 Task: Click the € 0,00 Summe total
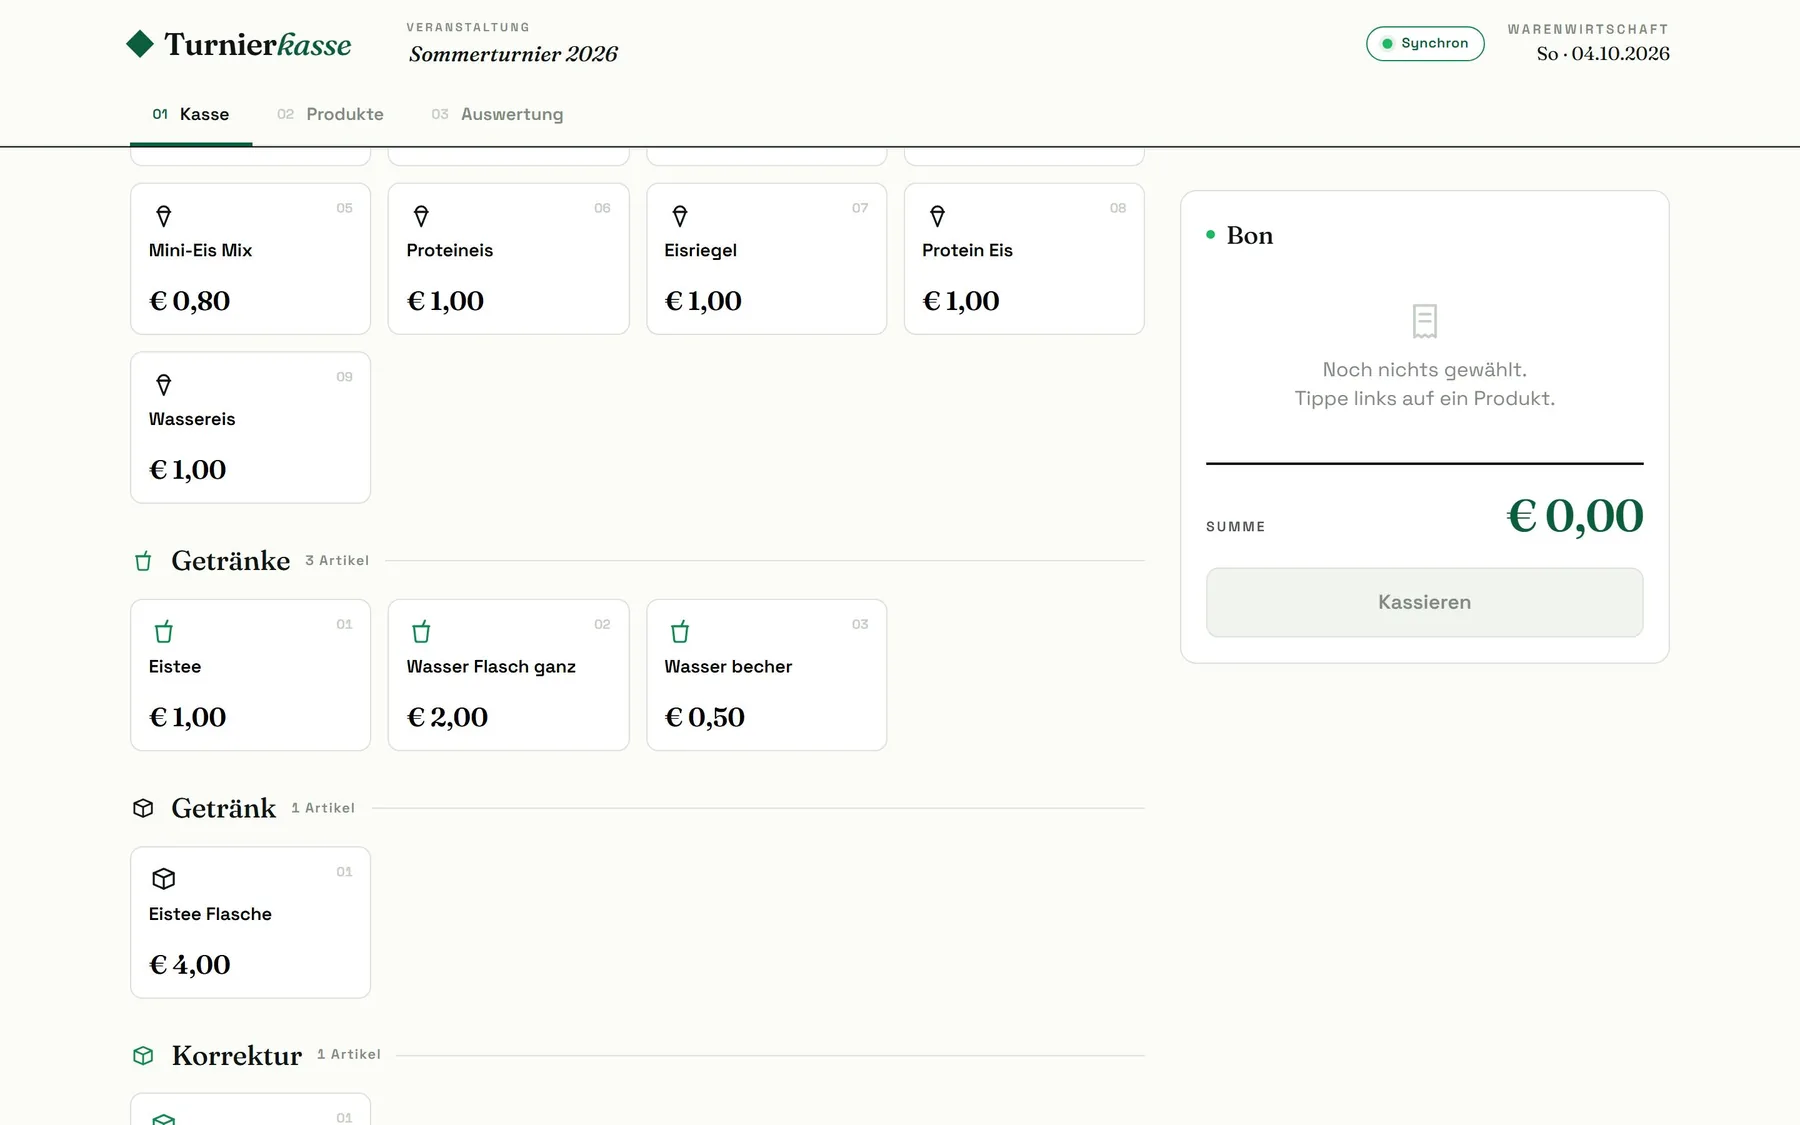click(1575, 516)
